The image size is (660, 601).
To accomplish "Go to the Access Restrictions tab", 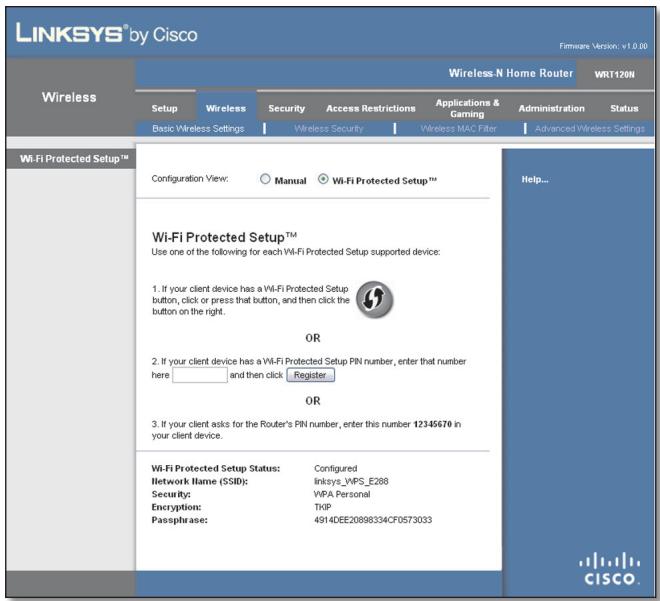I will point(371,108).
